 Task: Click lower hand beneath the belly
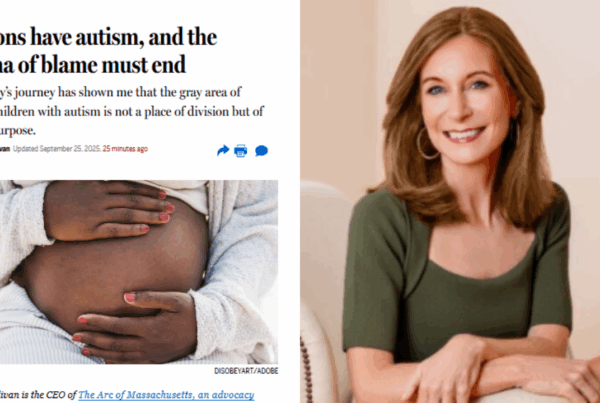[x=136, y=325]
